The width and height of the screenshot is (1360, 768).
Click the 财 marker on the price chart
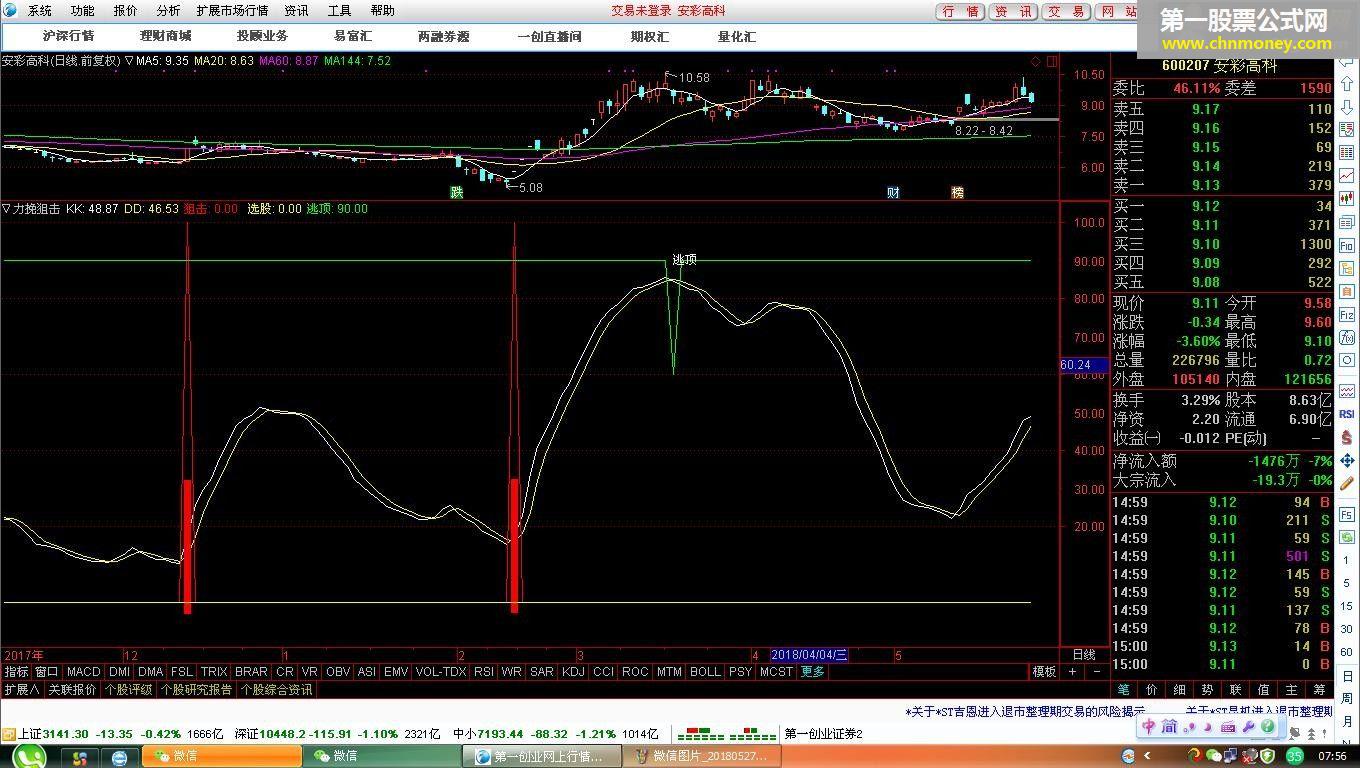(x=893, y=193)
